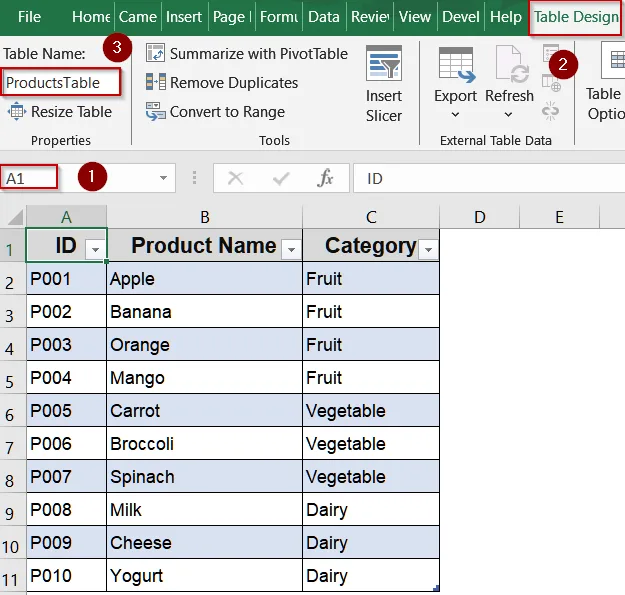Click the Select All corner triangle

click(16, 218)
